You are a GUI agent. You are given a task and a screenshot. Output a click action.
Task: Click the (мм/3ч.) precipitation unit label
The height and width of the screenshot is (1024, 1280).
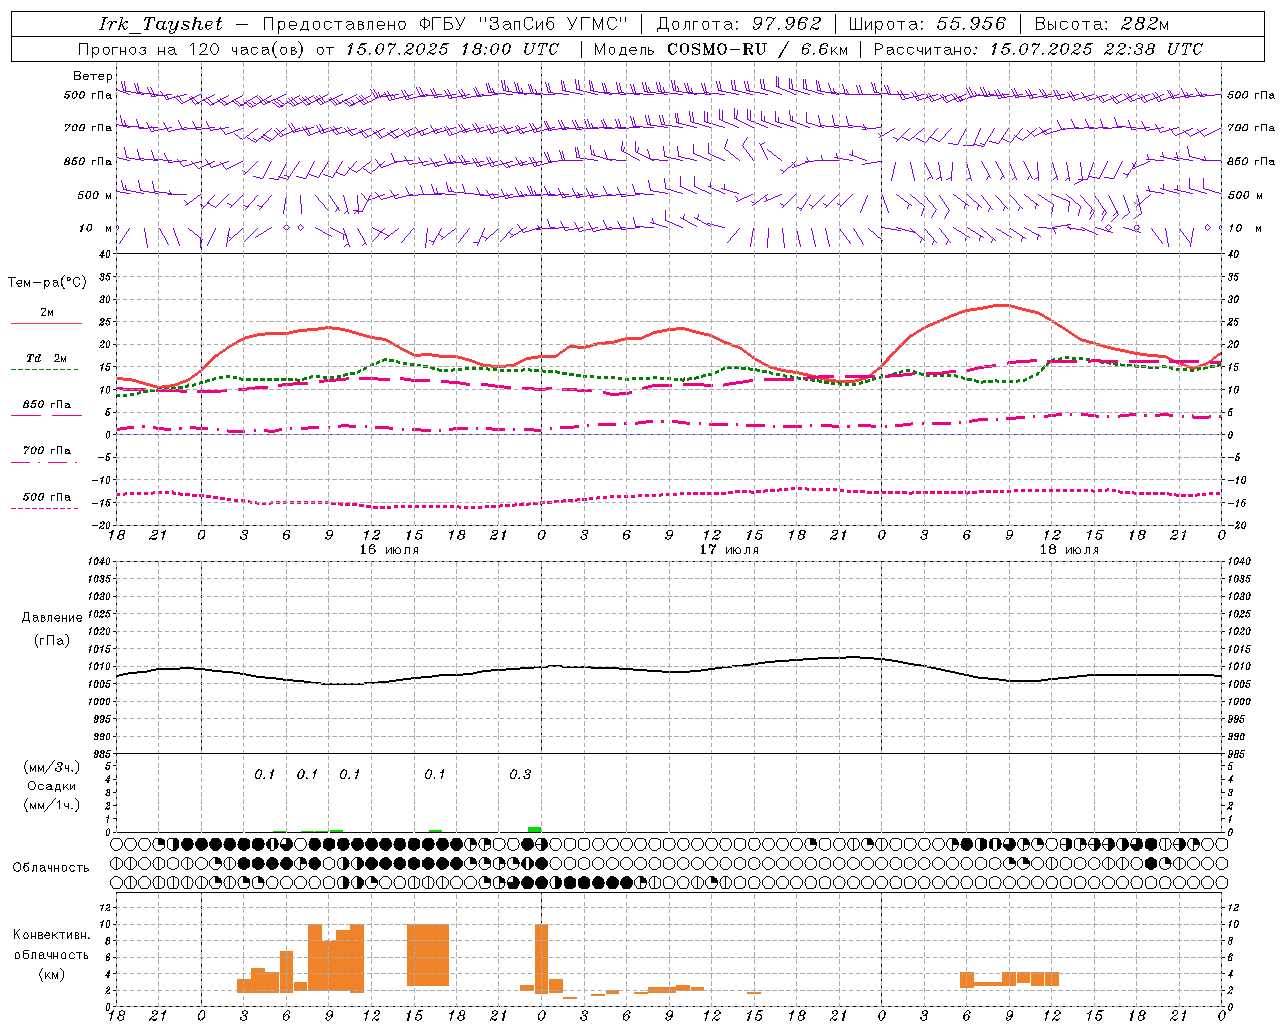(x=52, y=767)
